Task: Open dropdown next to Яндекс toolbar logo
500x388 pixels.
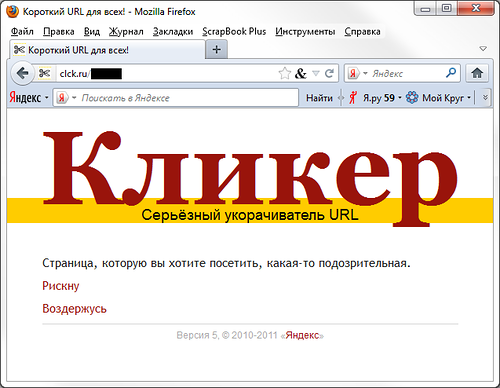Action: pos(47,98)
